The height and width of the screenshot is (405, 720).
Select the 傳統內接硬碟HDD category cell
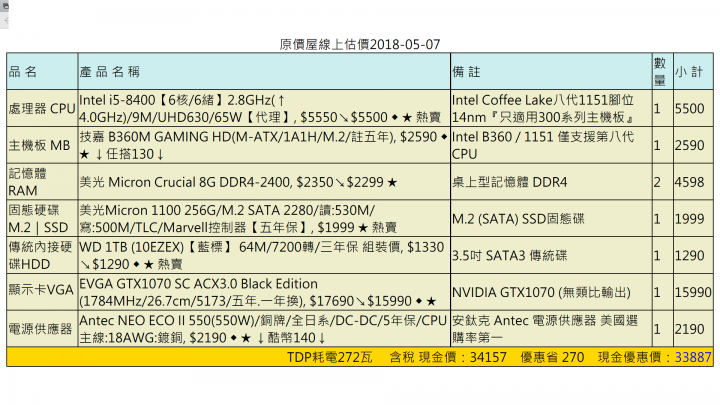click(42, 255)
